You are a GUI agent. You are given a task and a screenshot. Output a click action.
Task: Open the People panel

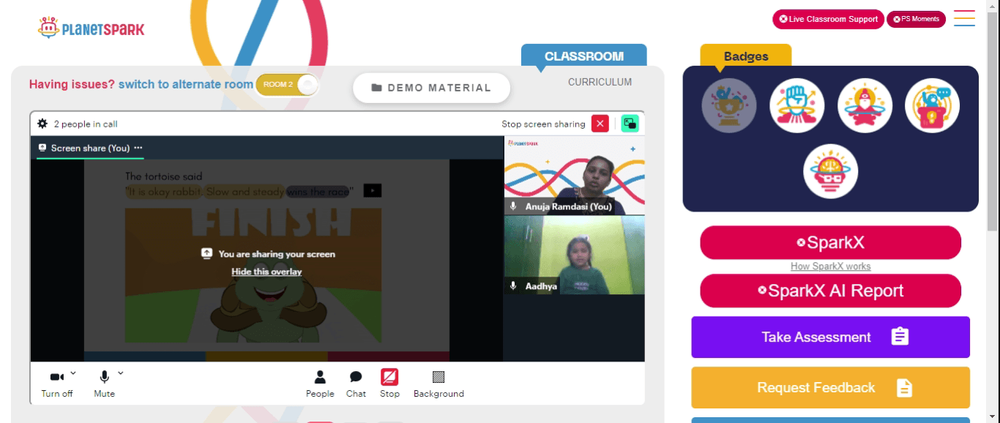tap(320, 384)
